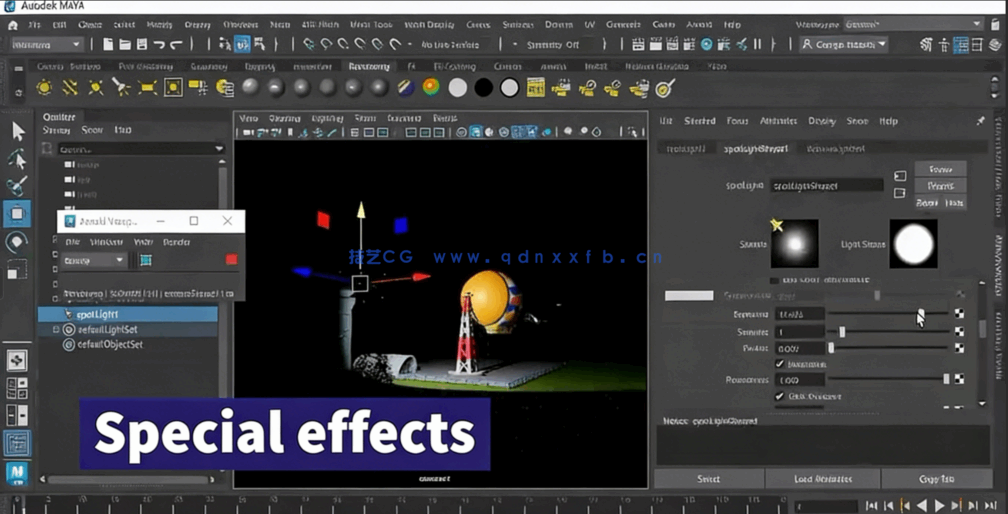Expand the Outliner search dropdown arrow
The width and height of the screenshot is (1008, 514).
(x=219, y=149)
